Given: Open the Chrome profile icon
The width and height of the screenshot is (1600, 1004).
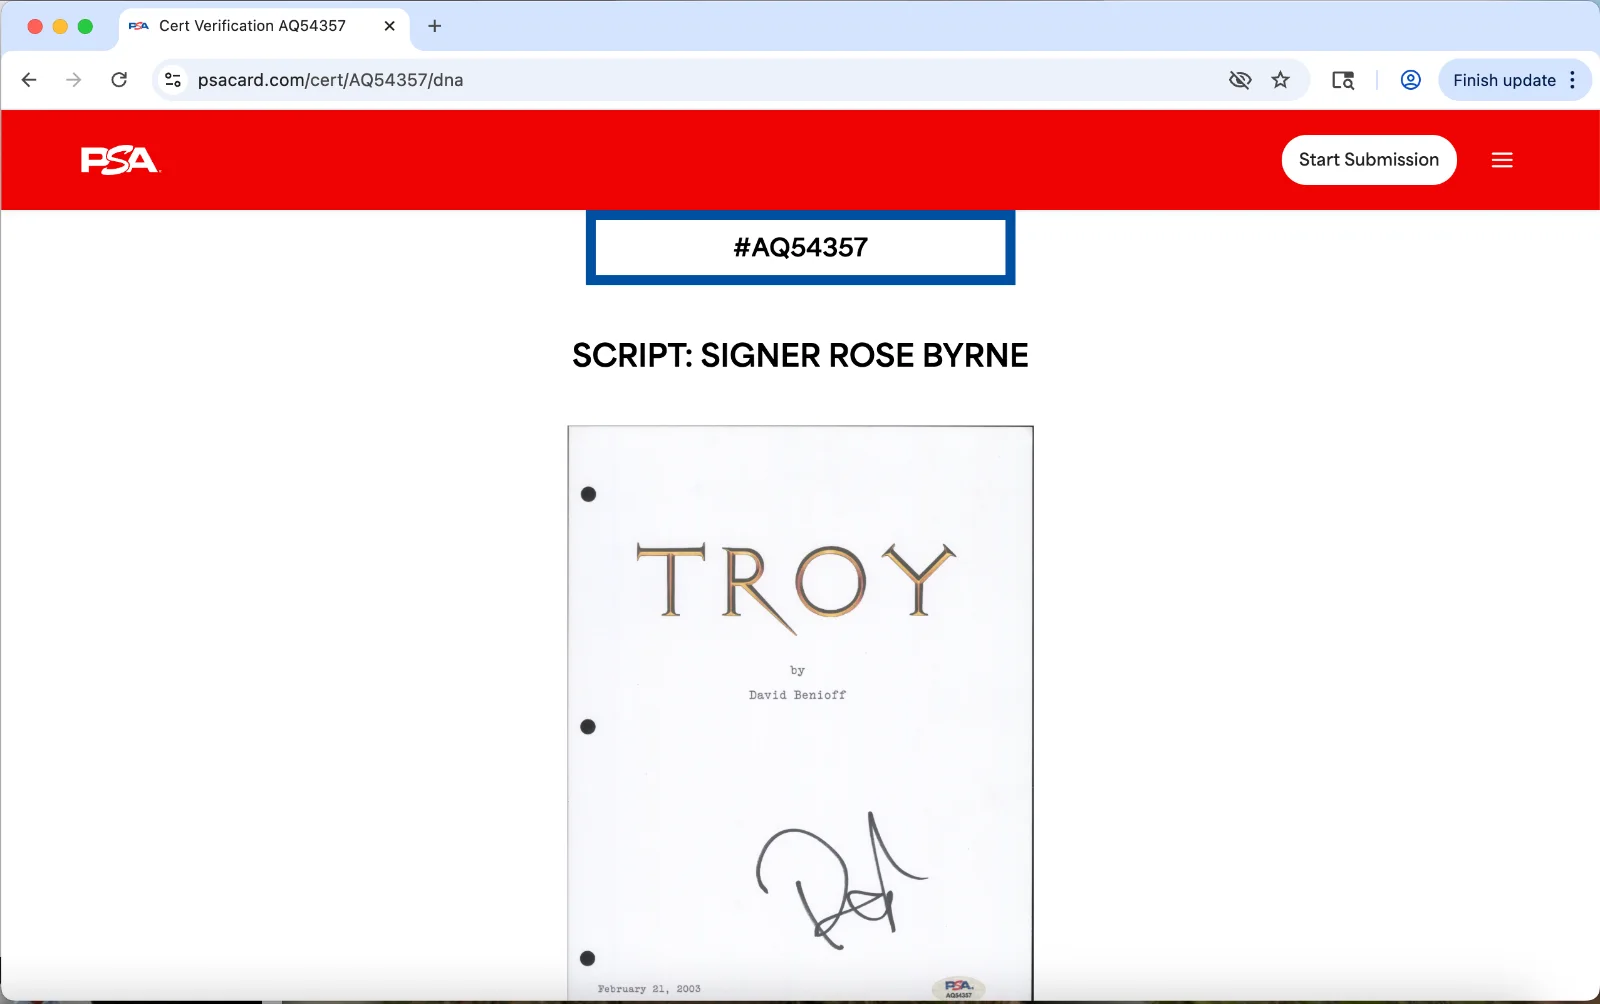Looking at the screenshot, I should click(1411, 80).
